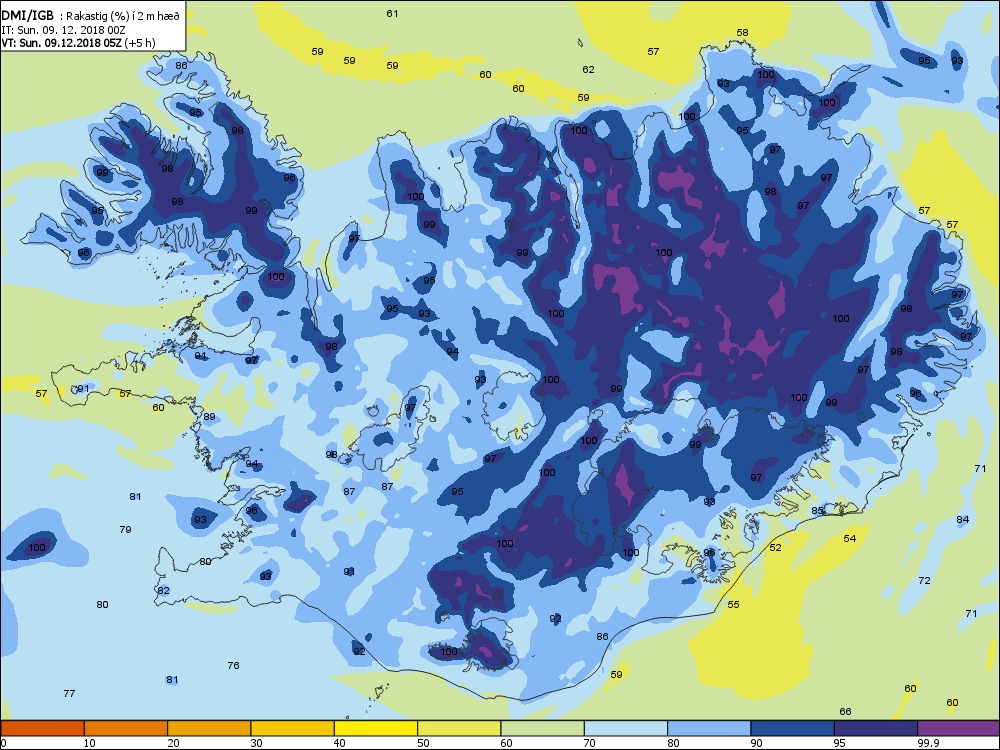Click the humidity value '61' on the map
Screen dimensions: 1000x750
coord(392,13)
